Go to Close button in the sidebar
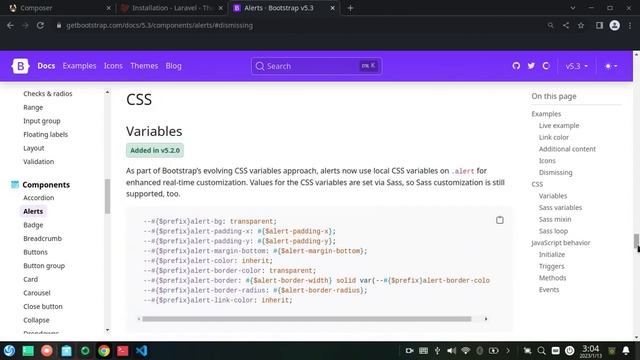 [x=43, y=307]
